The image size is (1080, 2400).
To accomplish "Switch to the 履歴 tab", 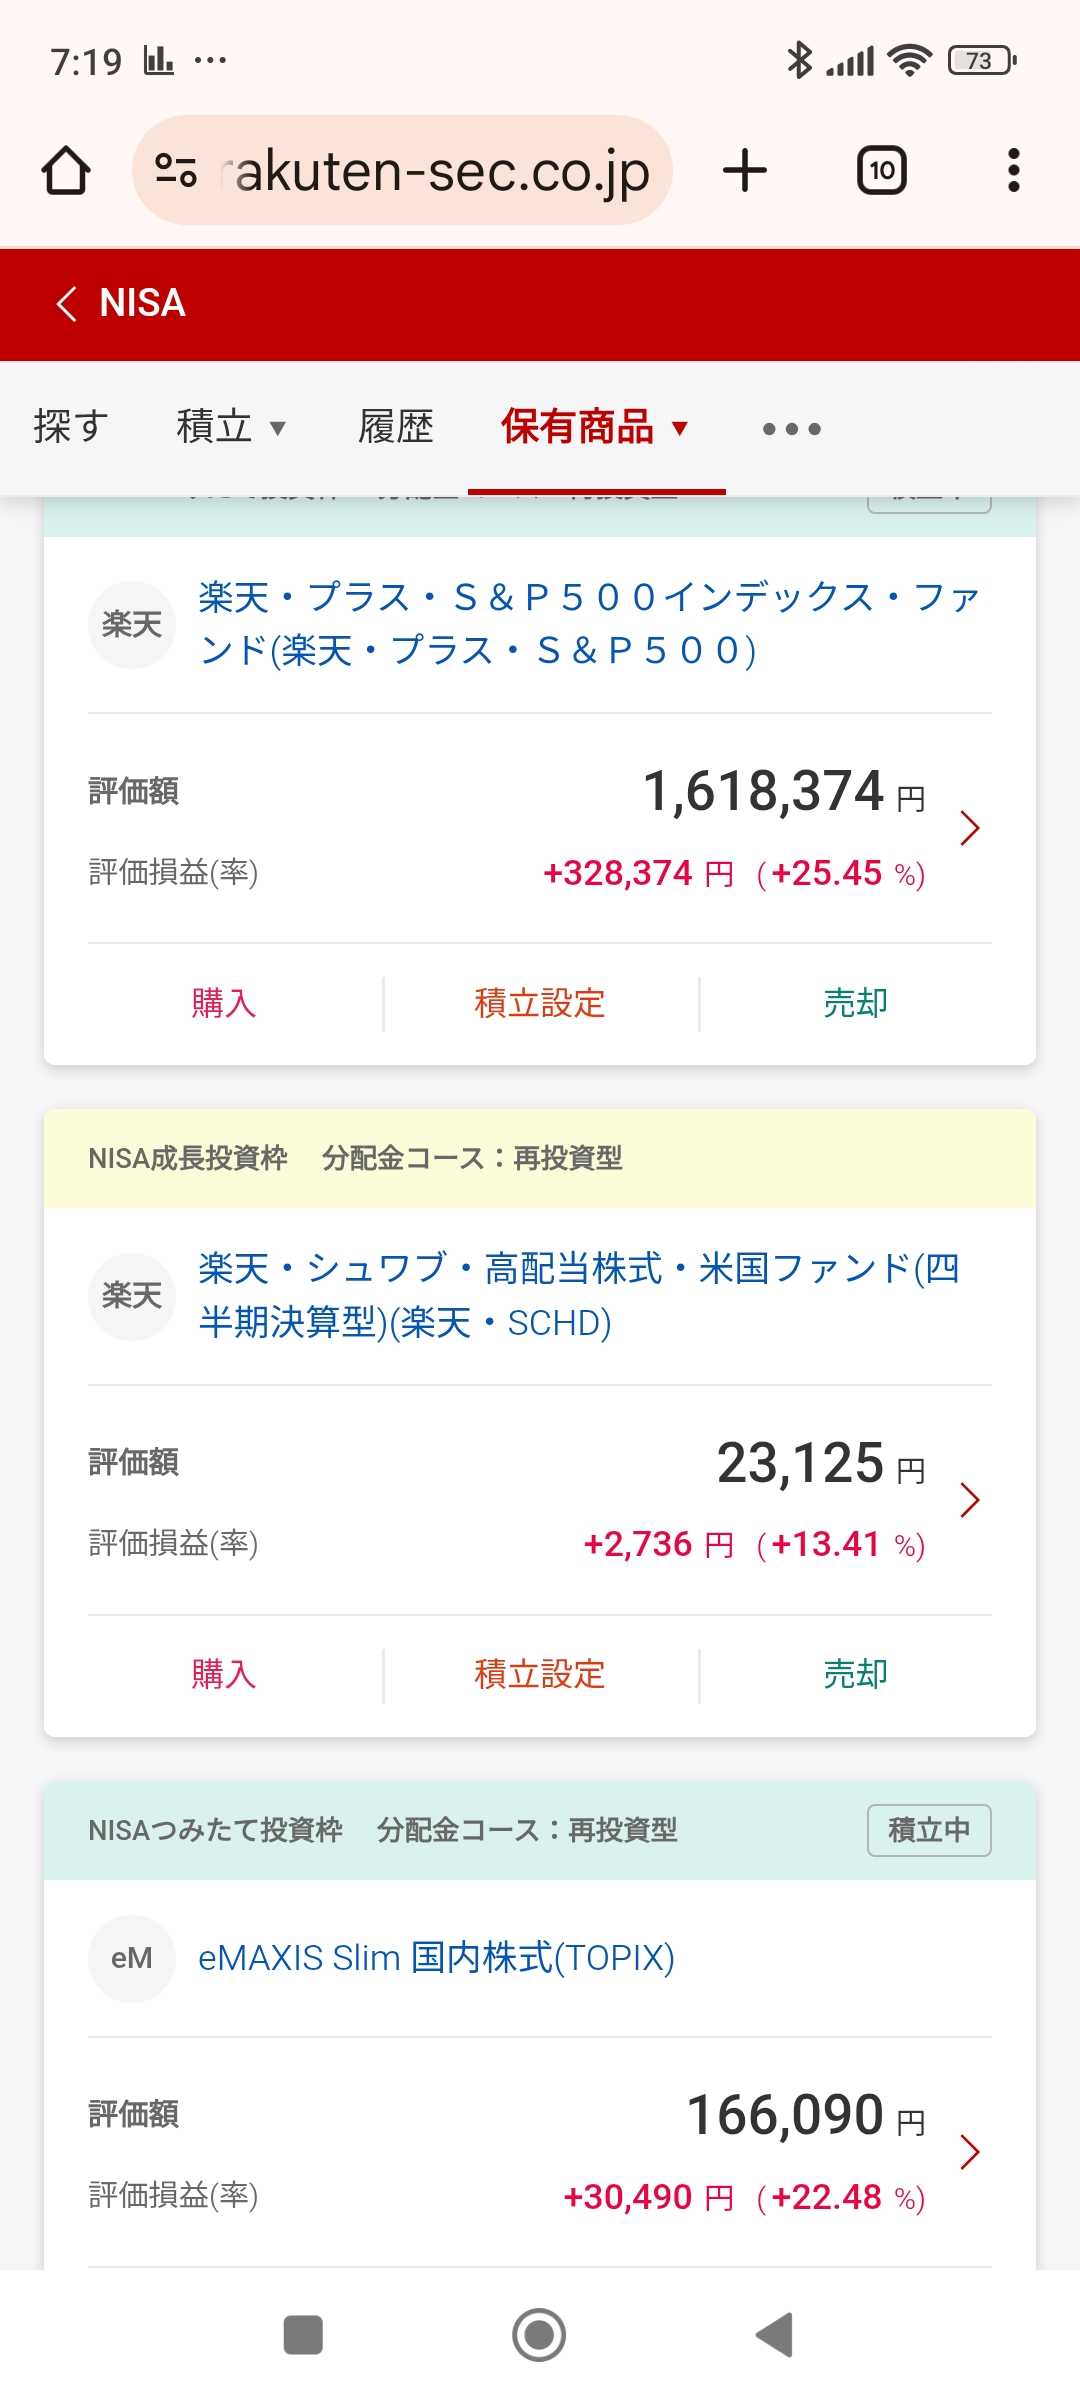I will coord(396,427).
